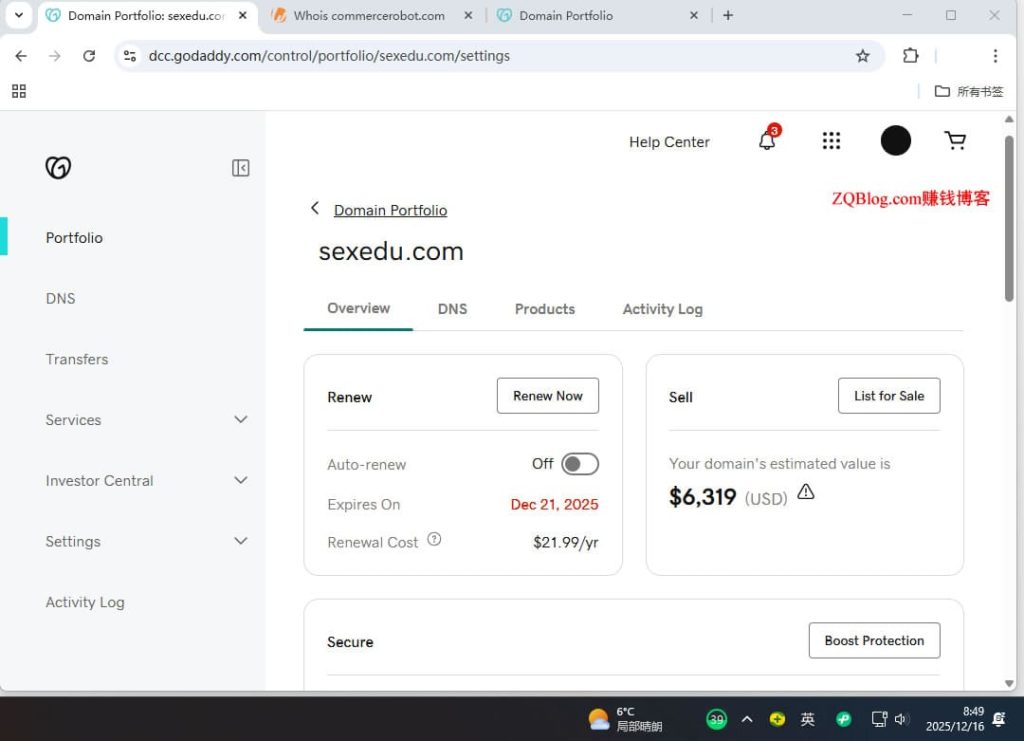Switch to the Overview tab
Viewport: 1024px width, 741px height.
coord(358,308)
